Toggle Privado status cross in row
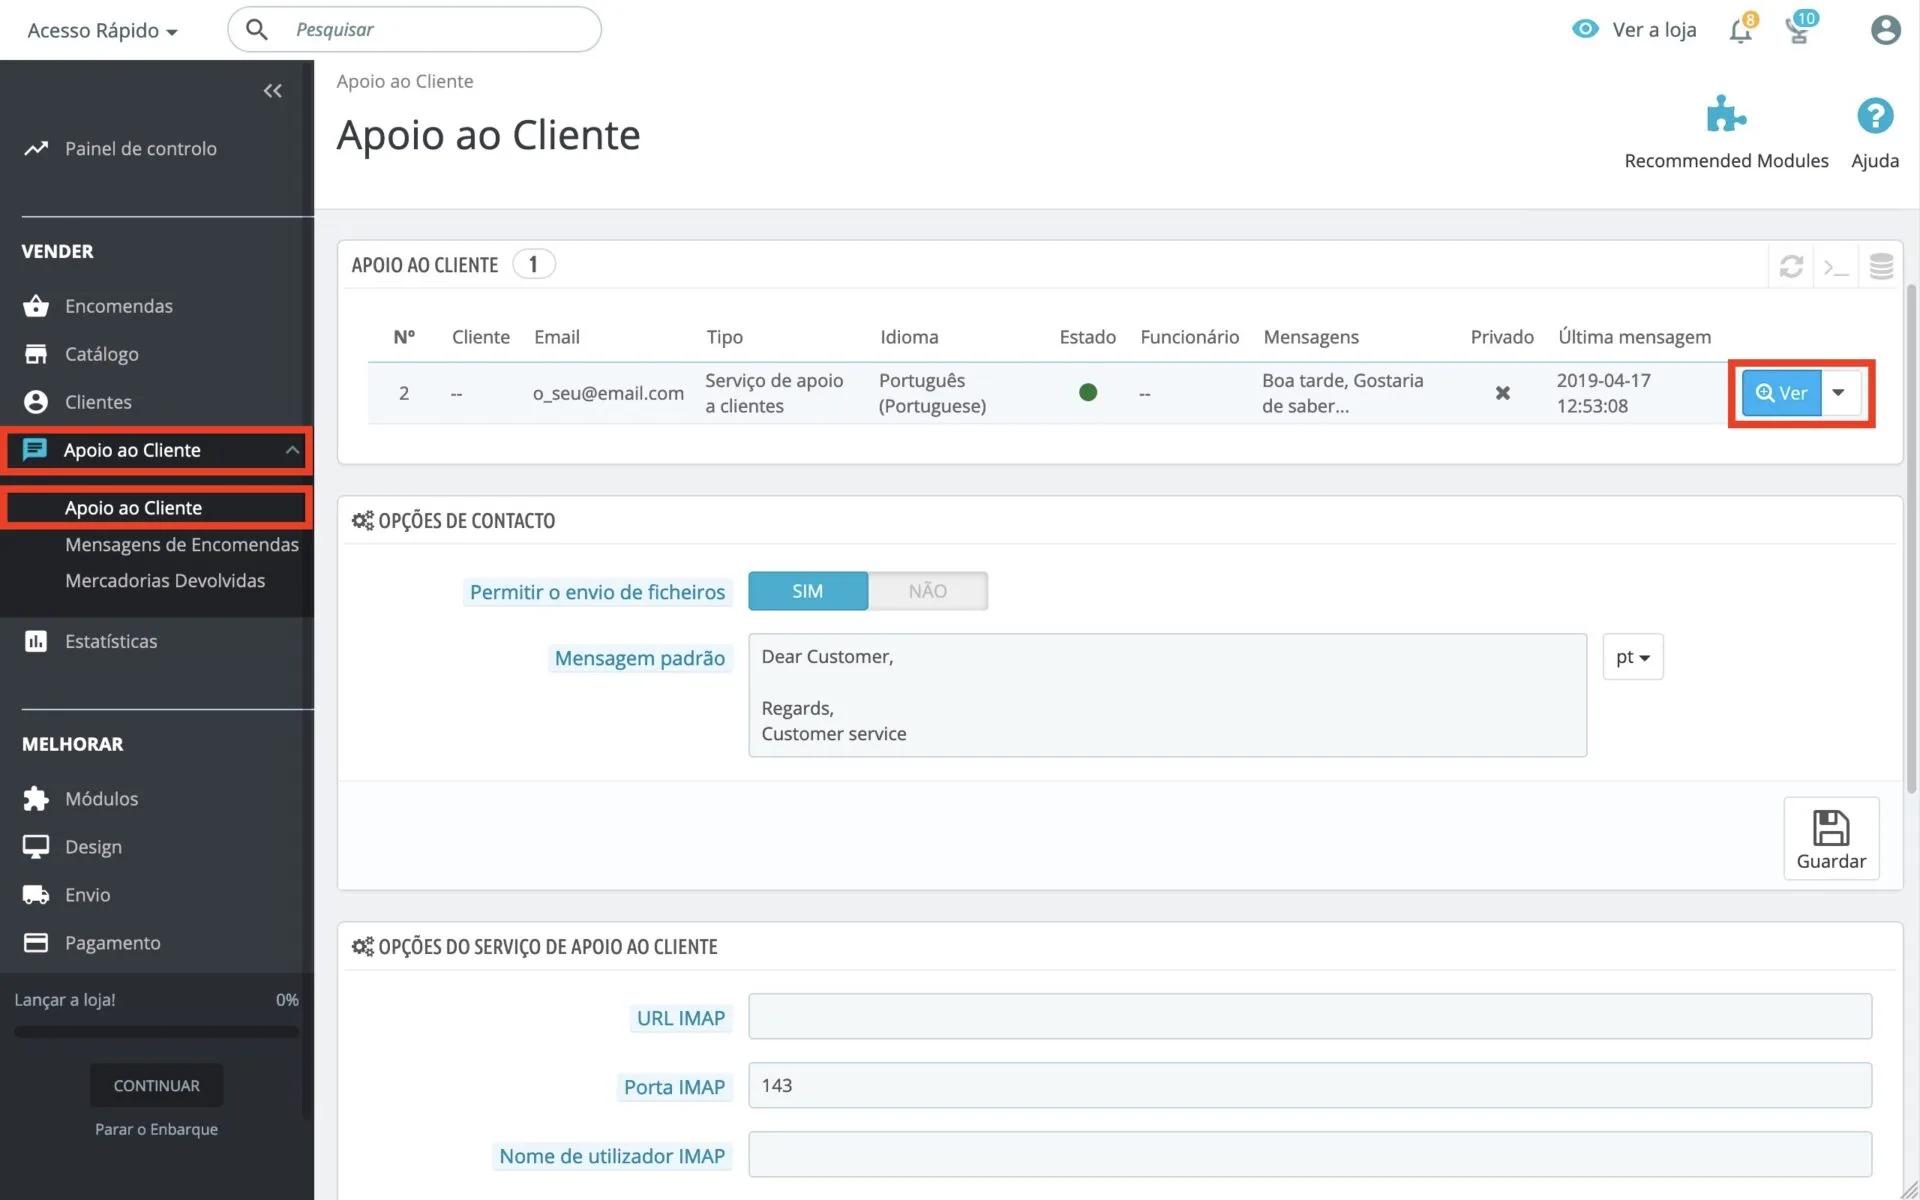The image size is (1920, 1200). [1502, 393]
